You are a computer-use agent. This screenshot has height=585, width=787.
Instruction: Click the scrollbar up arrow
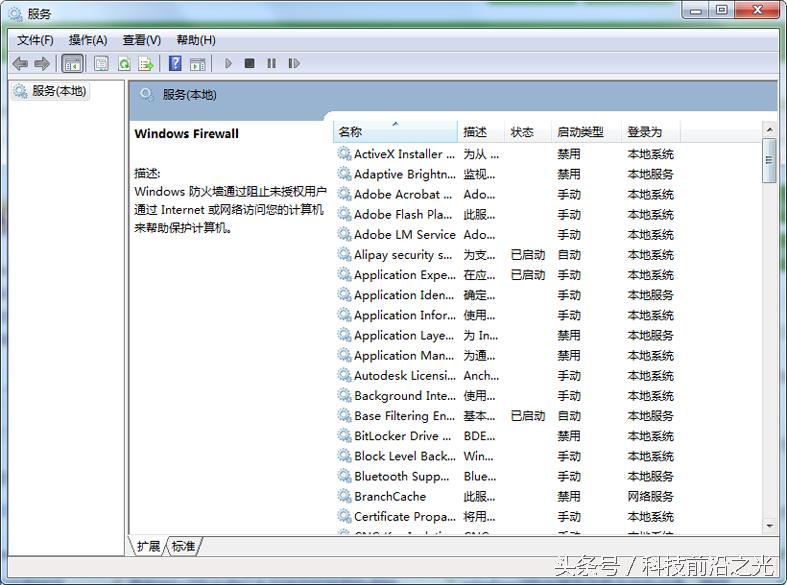coord(769,129)
